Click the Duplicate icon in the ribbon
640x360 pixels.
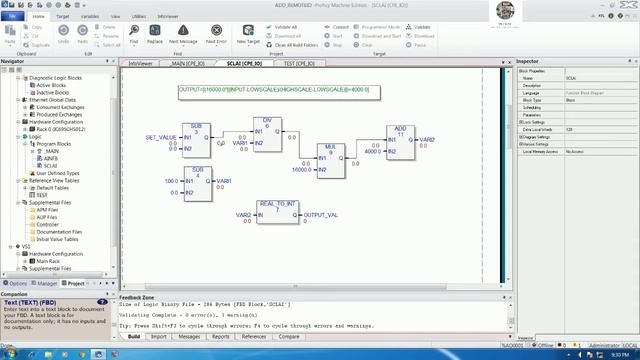(26, 45)
